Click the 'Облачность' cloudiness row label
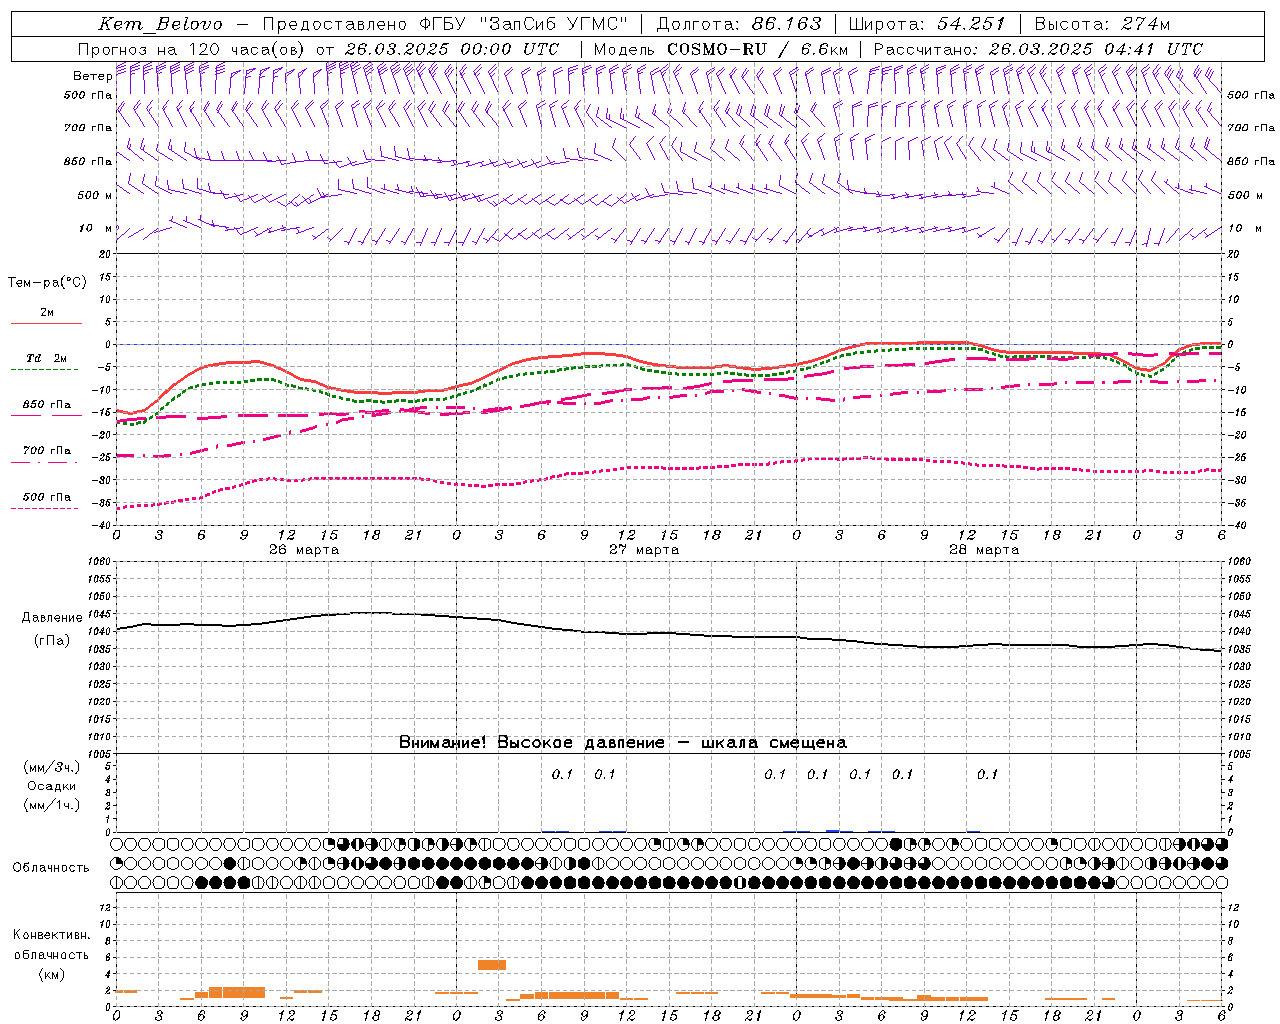Viewport: 1280px width, 1024px height. coord(51,867)
